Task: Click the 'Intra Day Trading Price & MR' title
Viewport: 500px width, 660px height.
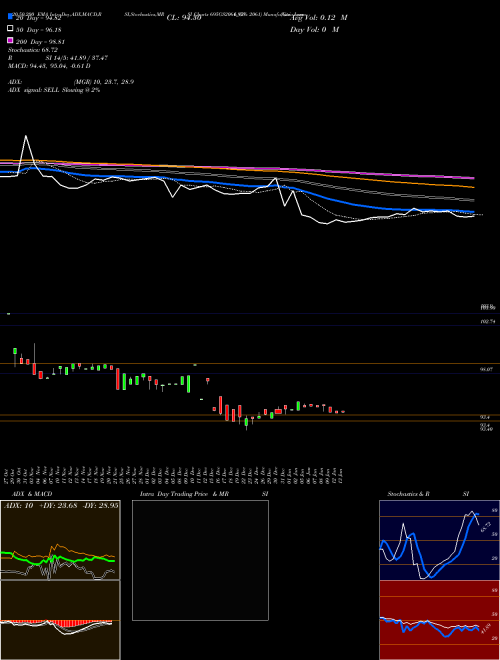Action: pyautogui.click(x=184, y=494)
